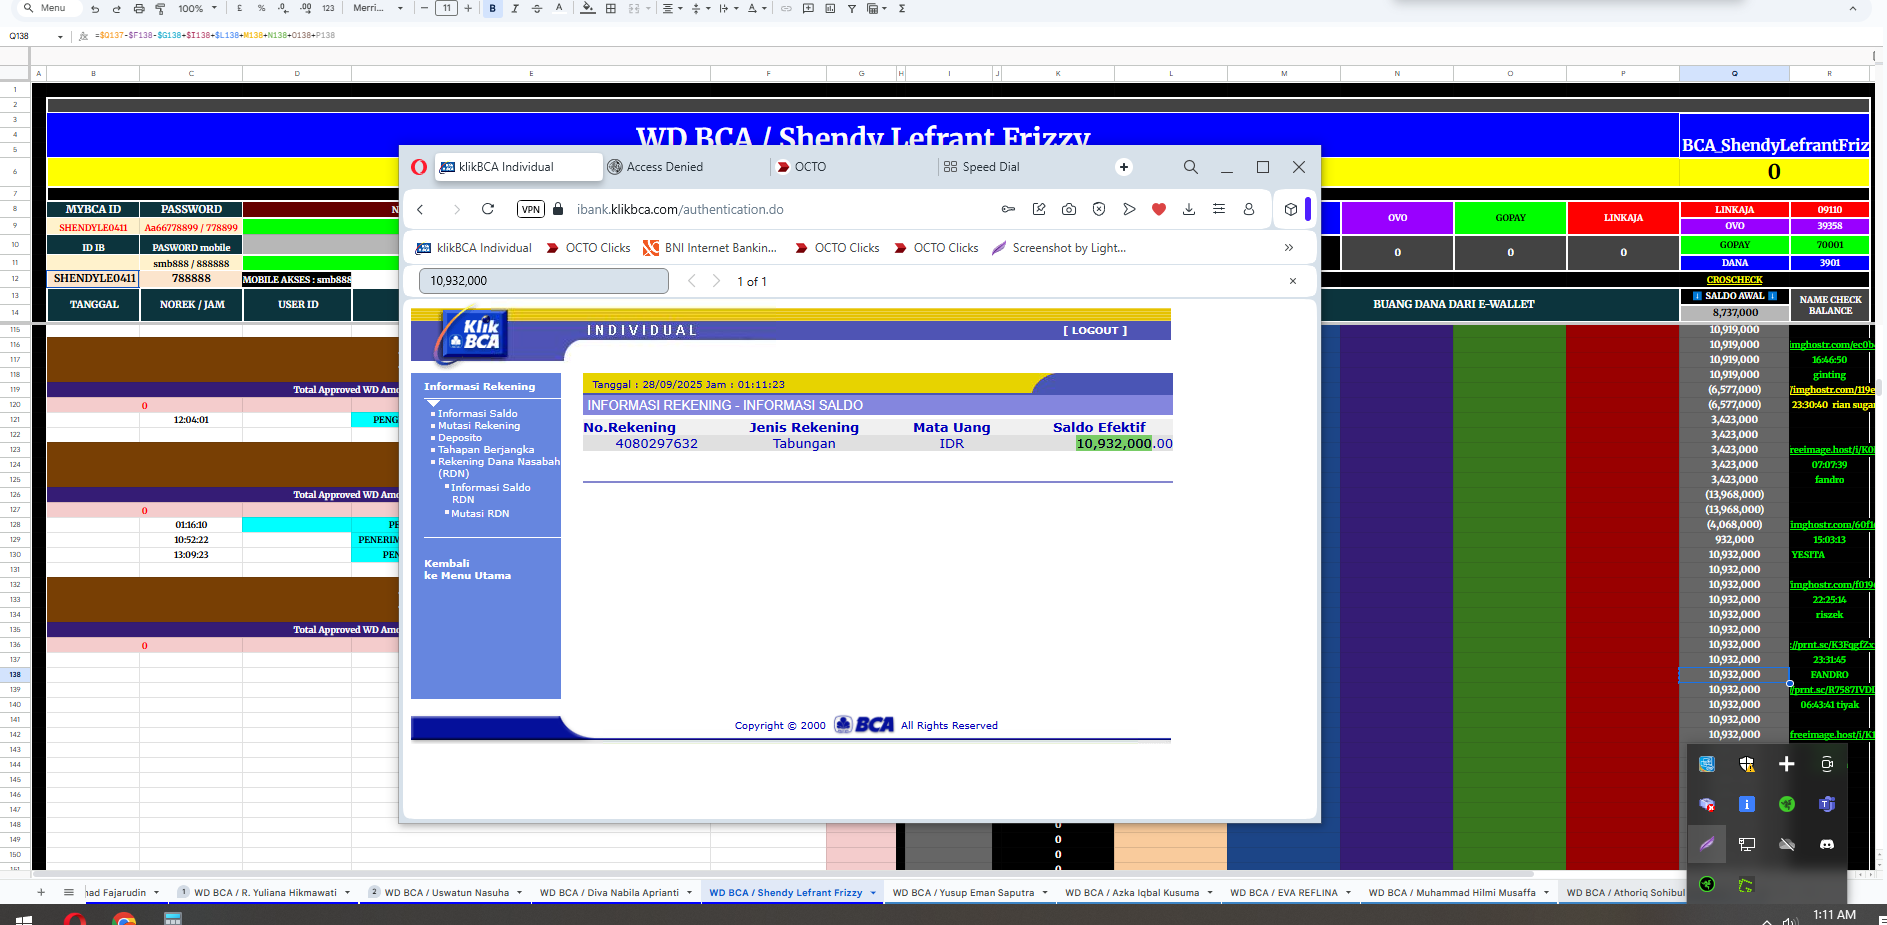Image resolution: width=1887 pixels, height=925 pixels.
Task: Open the All sheets list icon
Action: [x=69, y=892]
